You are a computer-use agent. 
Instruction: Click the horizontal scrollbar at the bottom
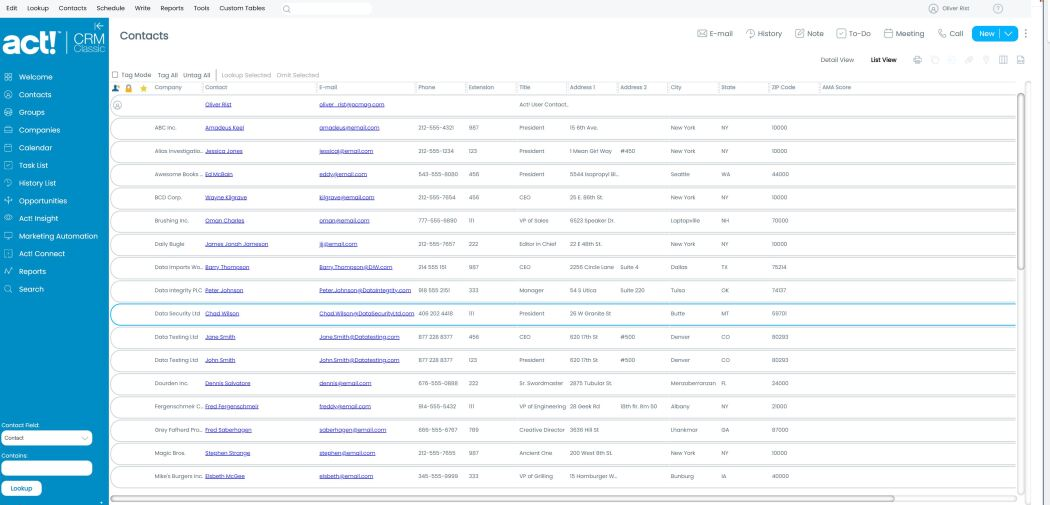502,498
